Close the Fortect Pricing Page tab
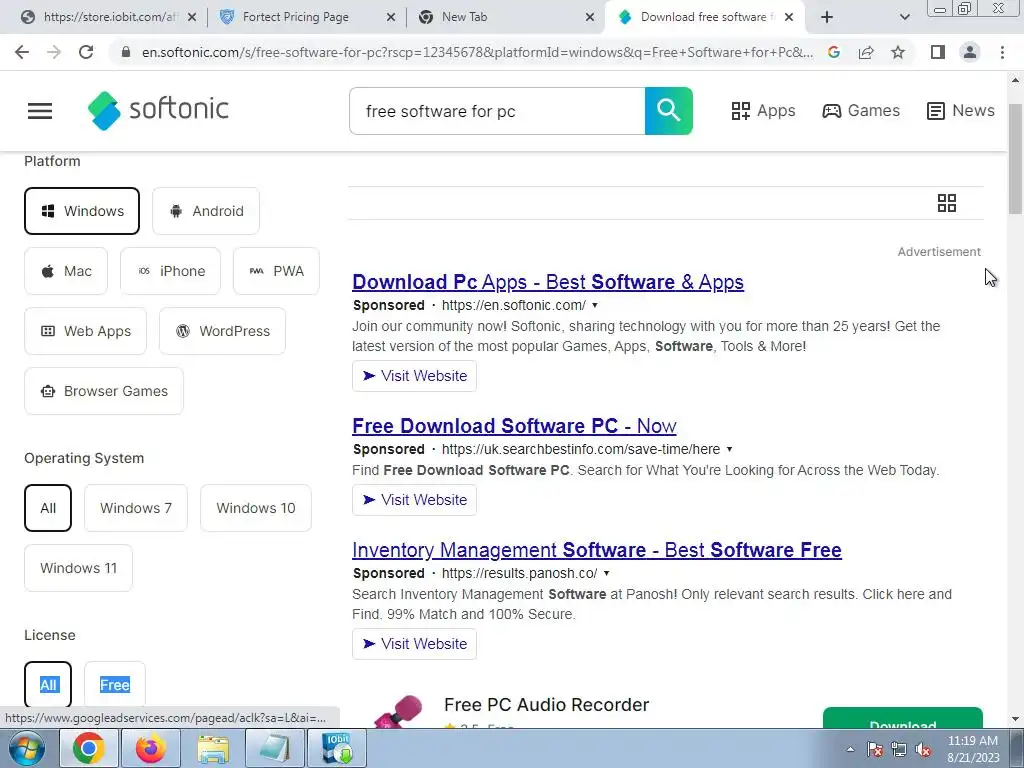 391,17
